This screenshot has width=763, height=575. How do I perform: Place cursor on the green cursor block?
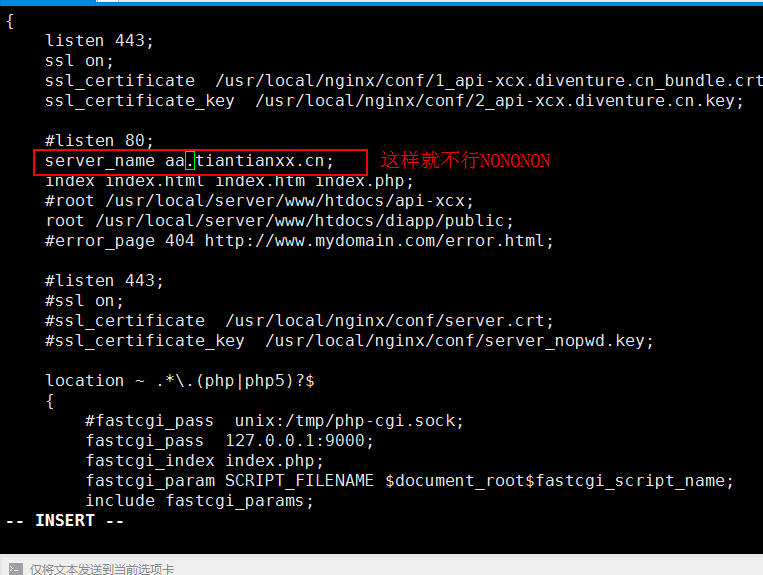tap(190, 161)
